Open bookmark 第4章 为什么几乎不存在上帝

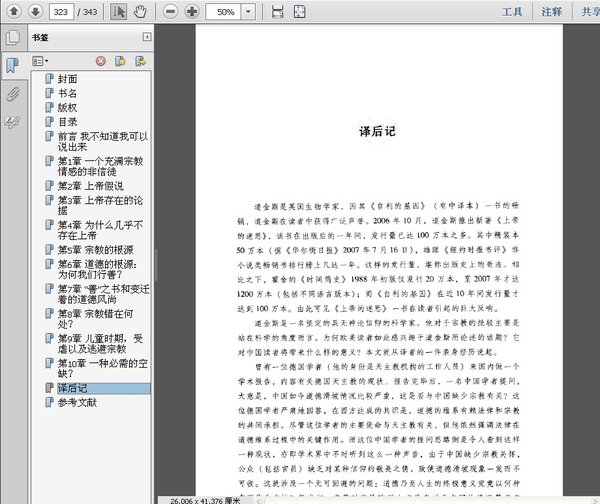tap(100, 230)
